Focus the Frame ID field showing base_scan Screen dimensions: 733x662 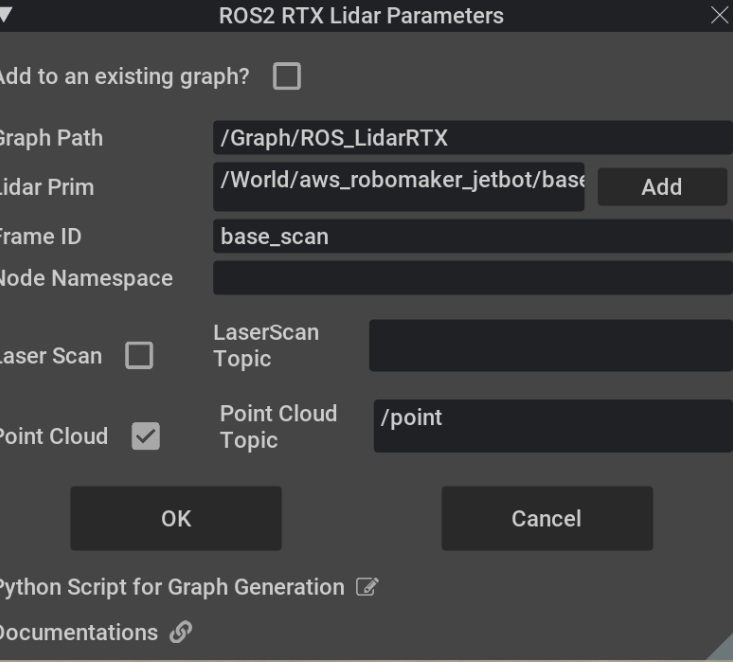(473, 236)
